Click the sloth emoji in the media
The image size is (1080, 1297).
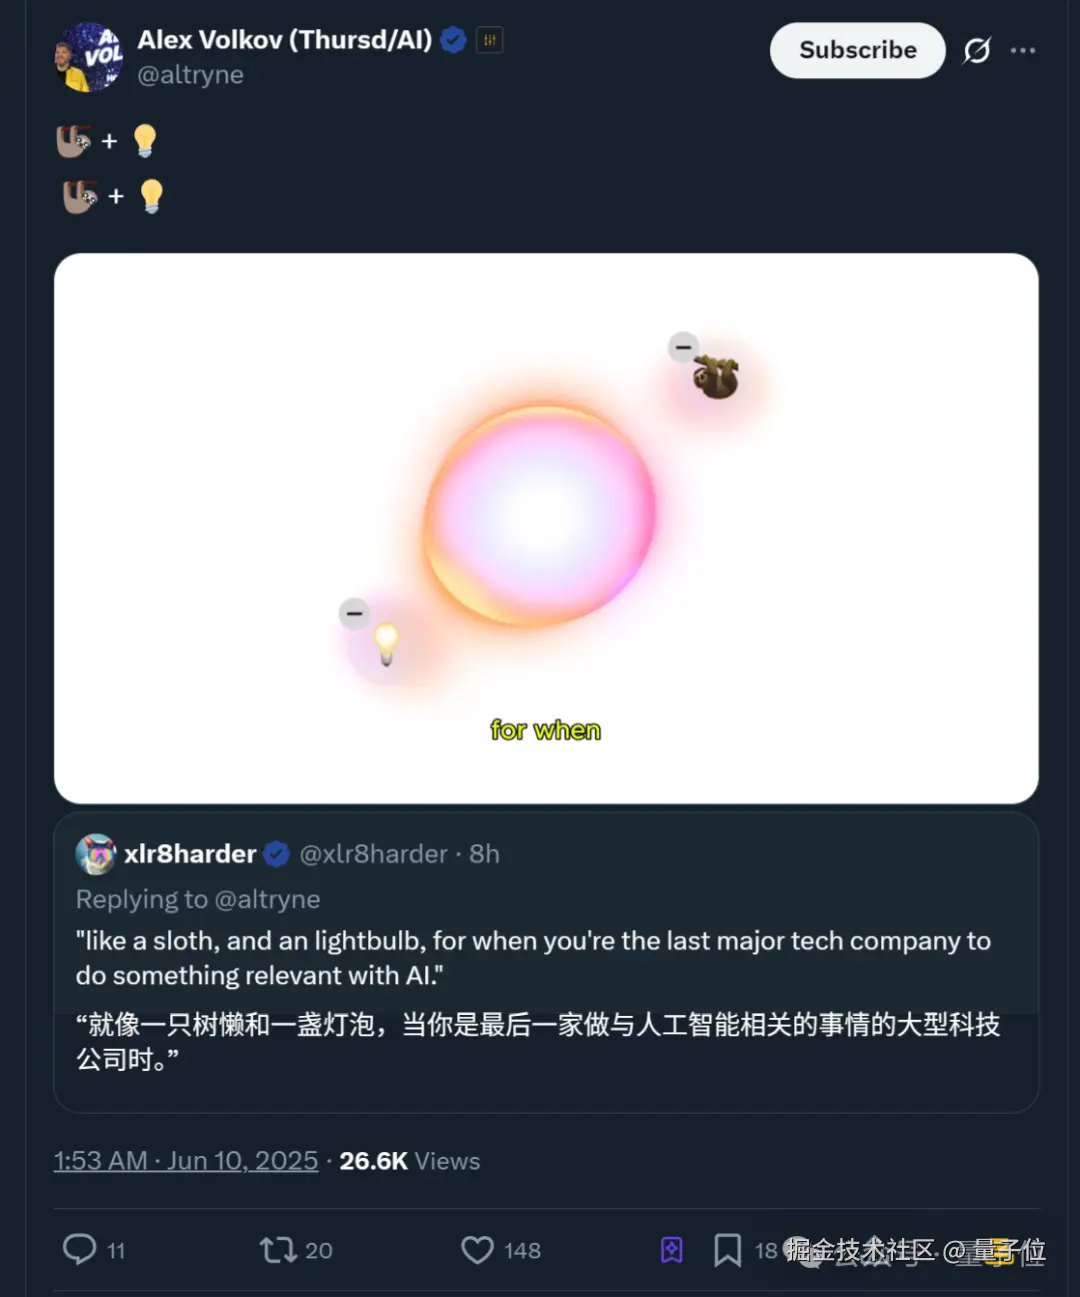coord(717,378)
